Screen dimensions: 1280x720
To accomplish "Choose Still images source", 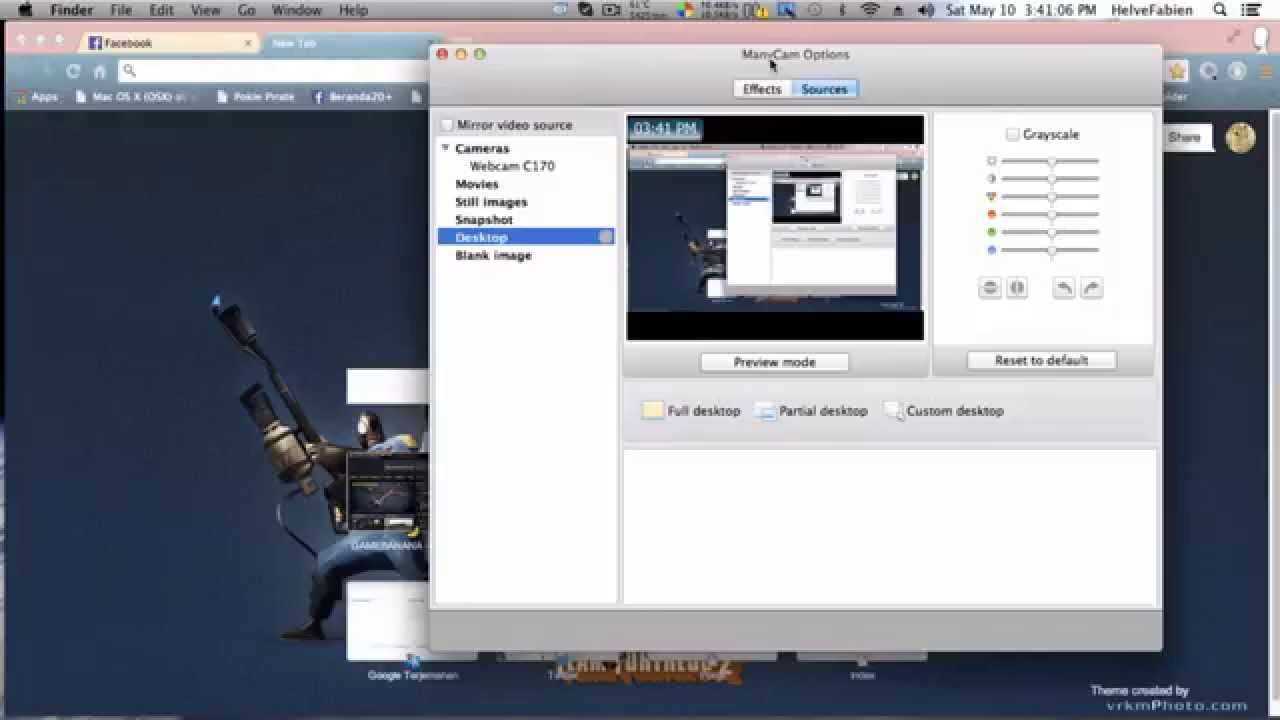I will (x=491, y=202).
